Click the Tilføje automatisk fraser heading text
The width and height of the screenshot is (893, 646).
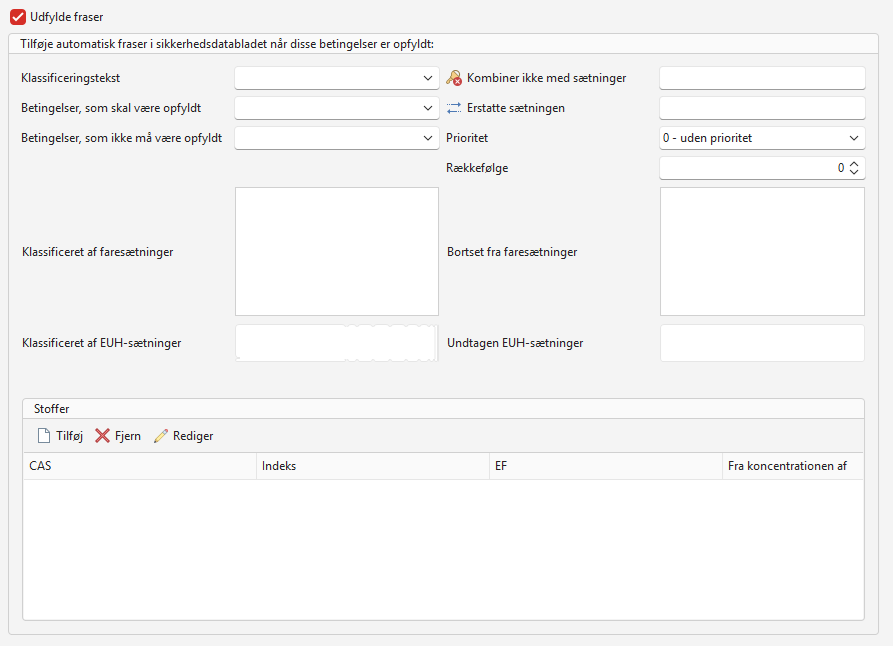(227, 44)
